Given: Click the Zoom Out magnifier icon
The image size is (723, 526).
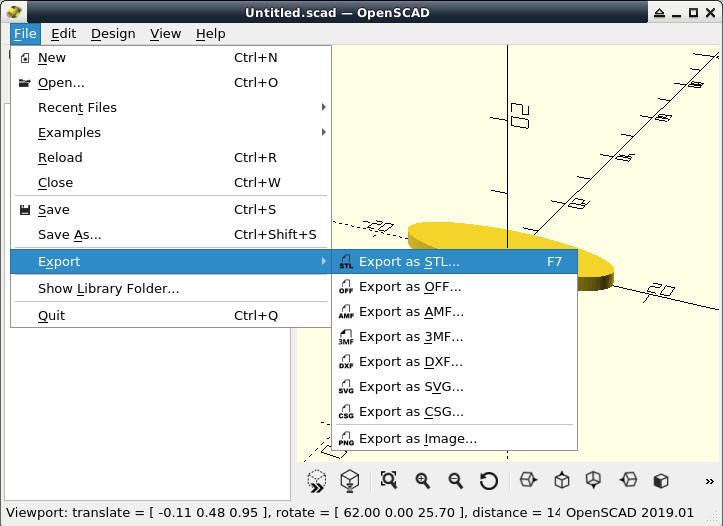Looking at the screenshot, I should [456, 480].
